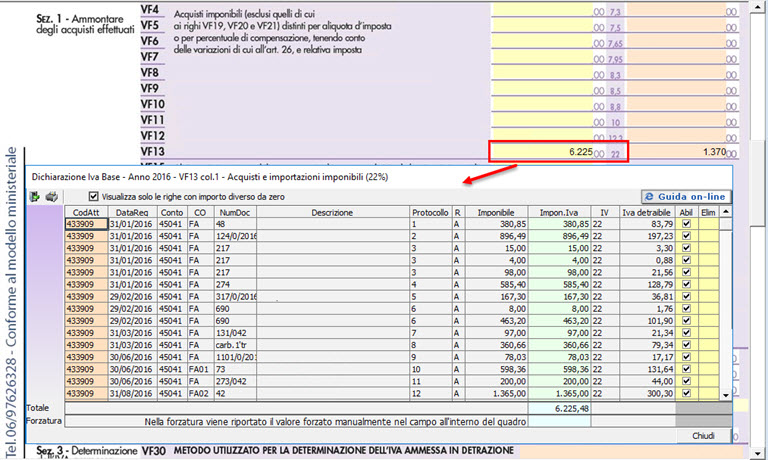Click the VF10 orange imposta field
The image size is (768, 460).
676,105
